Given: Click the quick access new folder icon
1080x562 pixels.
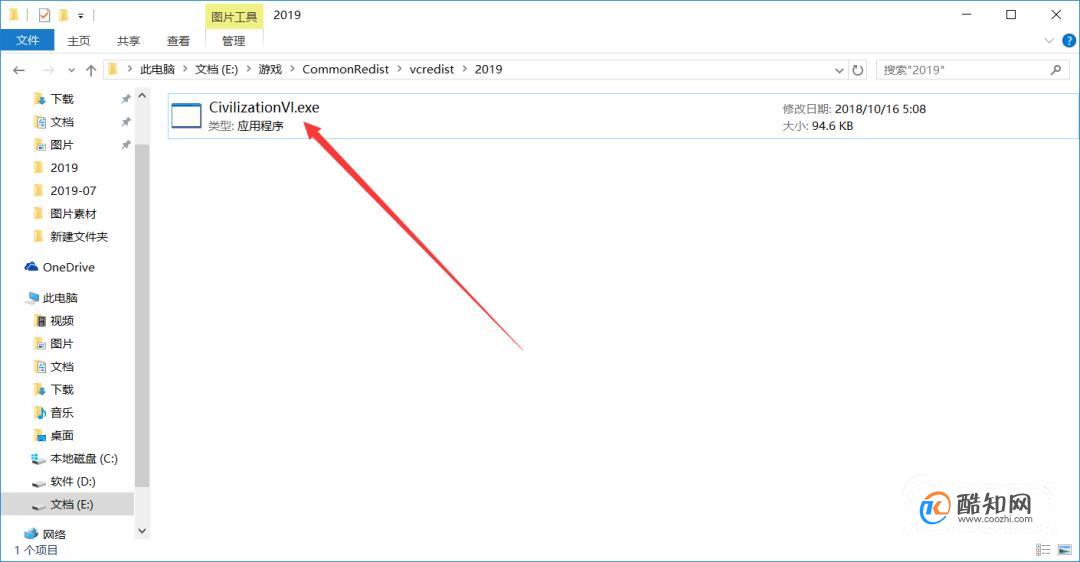Looking at the screenshot, I should coord(63,14).
